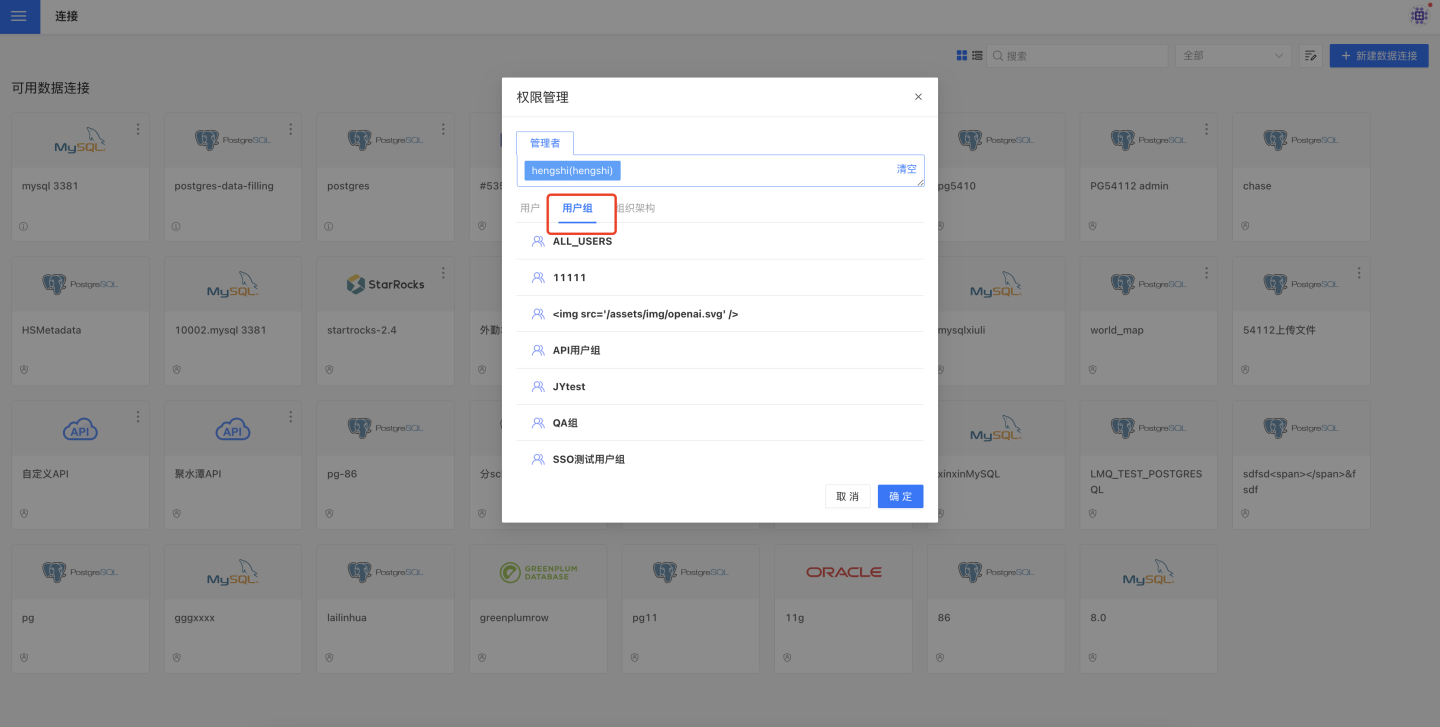
Task: Select the 管理者 role tab
Action: 545,143
